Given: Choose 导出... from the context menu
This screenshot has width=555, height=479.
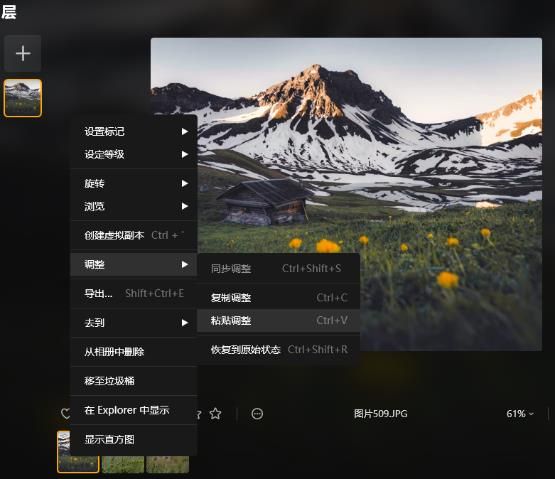Looking at the screenshot, I should (x=134, y=293).
